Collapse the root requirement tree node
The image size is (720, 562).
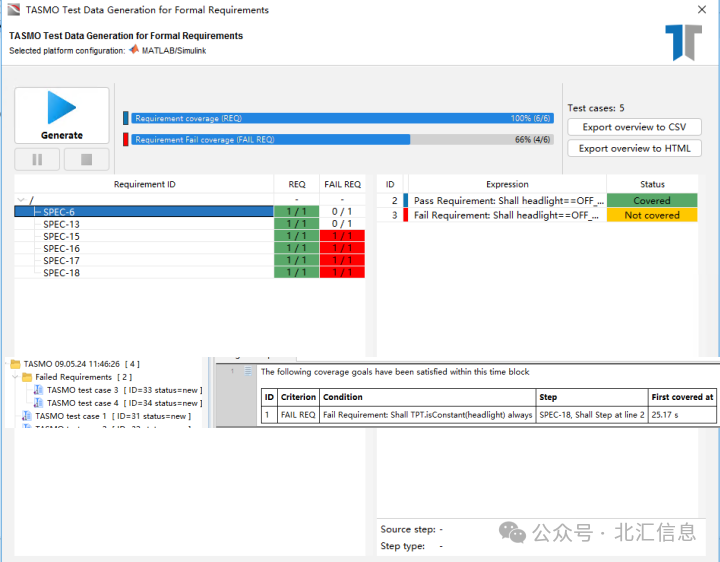point(21,200)
